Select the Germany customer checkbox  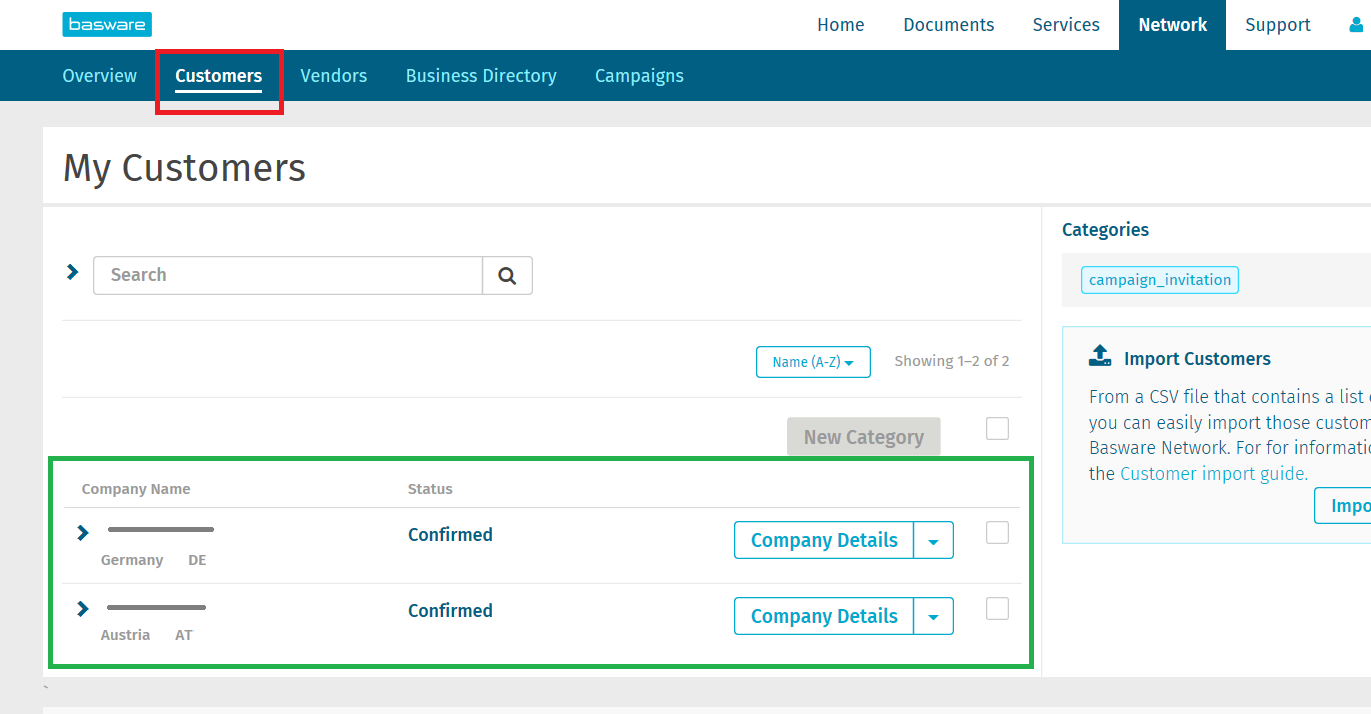tap(997, 533)
